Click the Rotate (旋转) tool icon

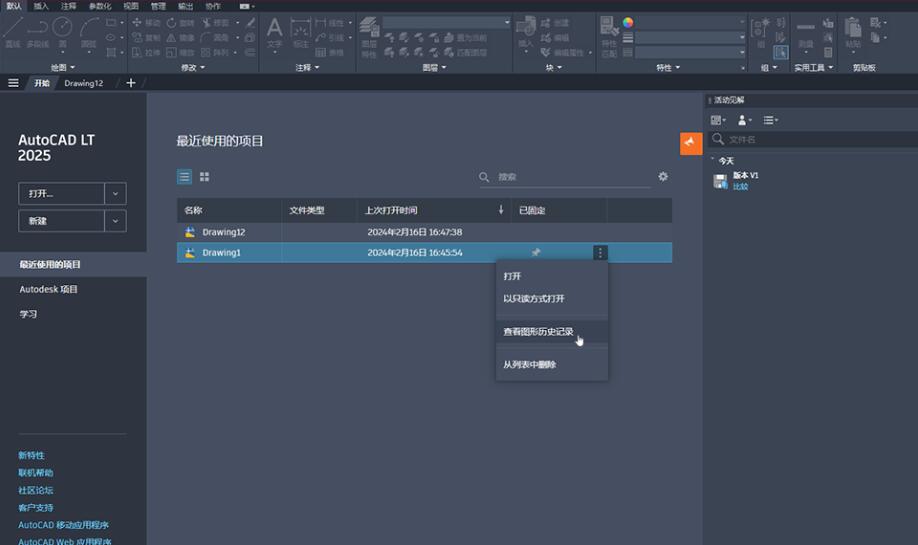[172, 23]
